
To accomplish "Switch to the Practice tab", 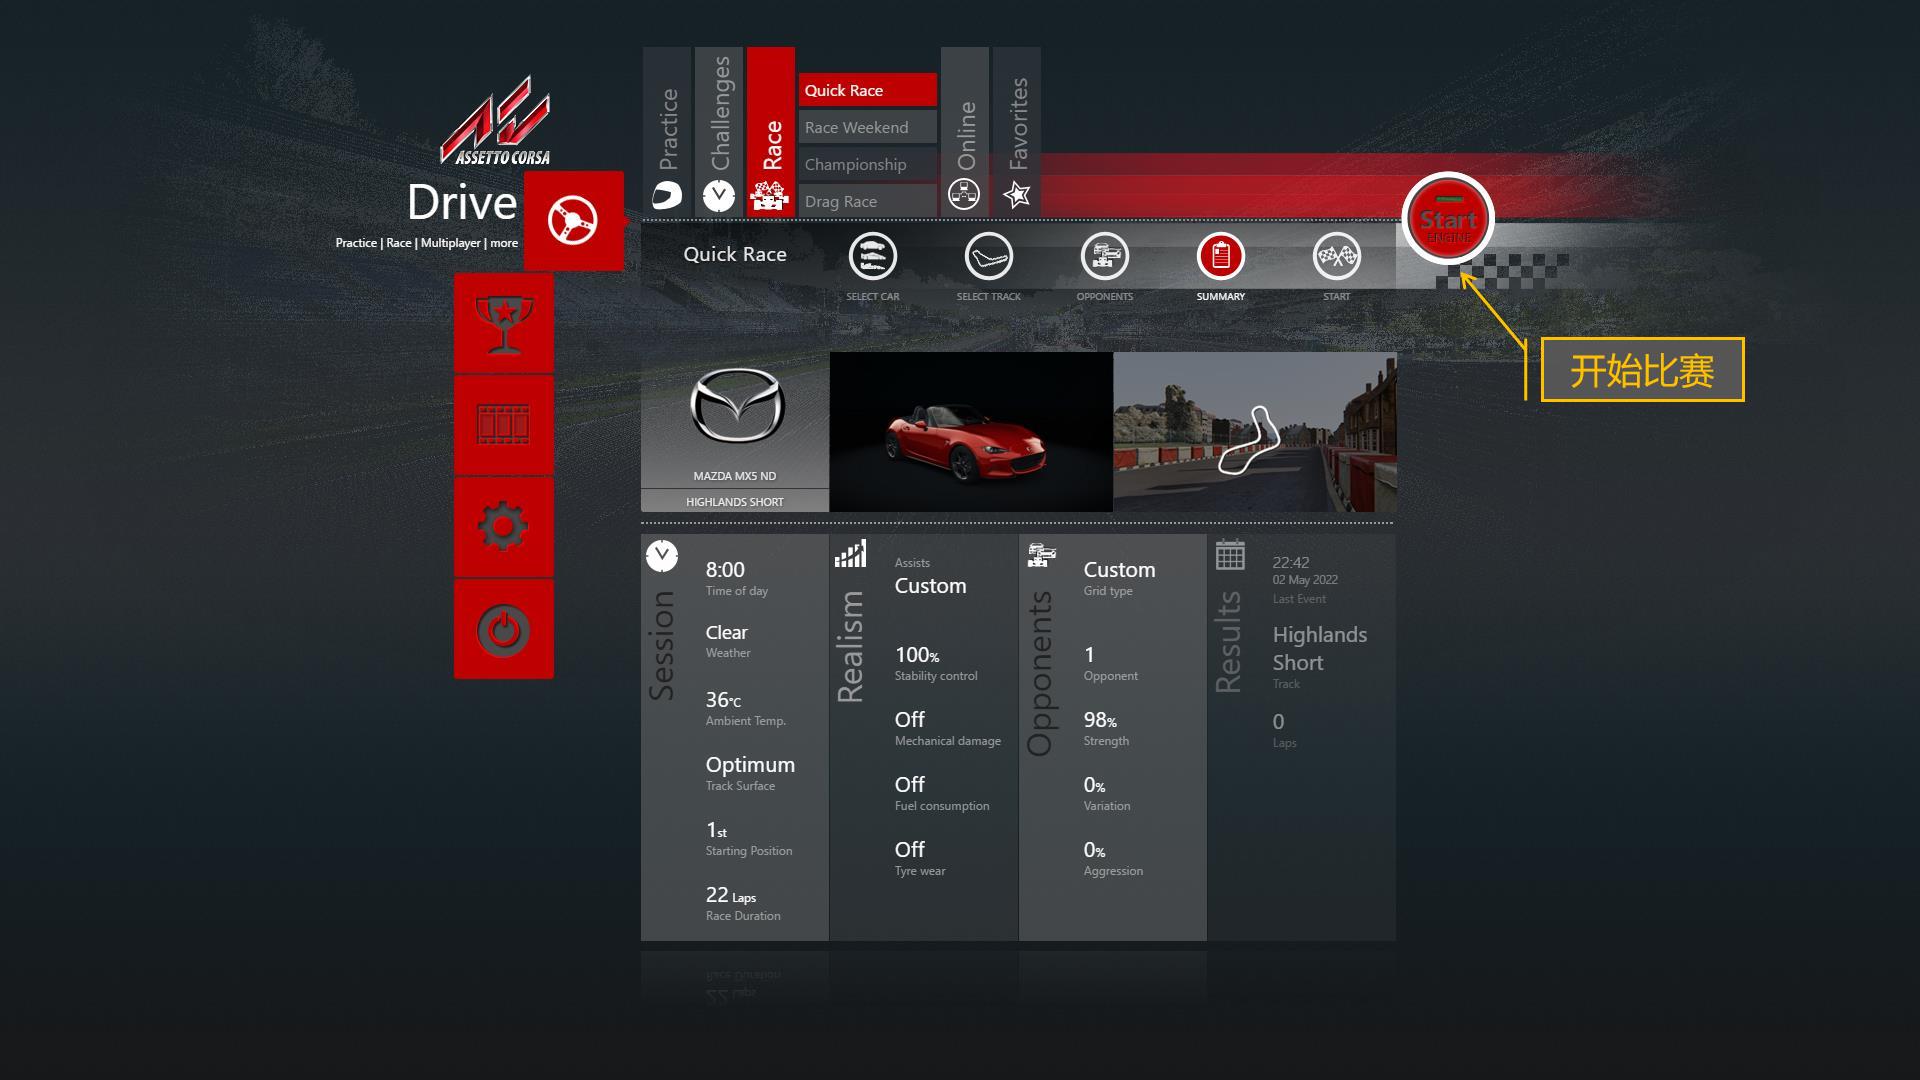I will 667,131.
